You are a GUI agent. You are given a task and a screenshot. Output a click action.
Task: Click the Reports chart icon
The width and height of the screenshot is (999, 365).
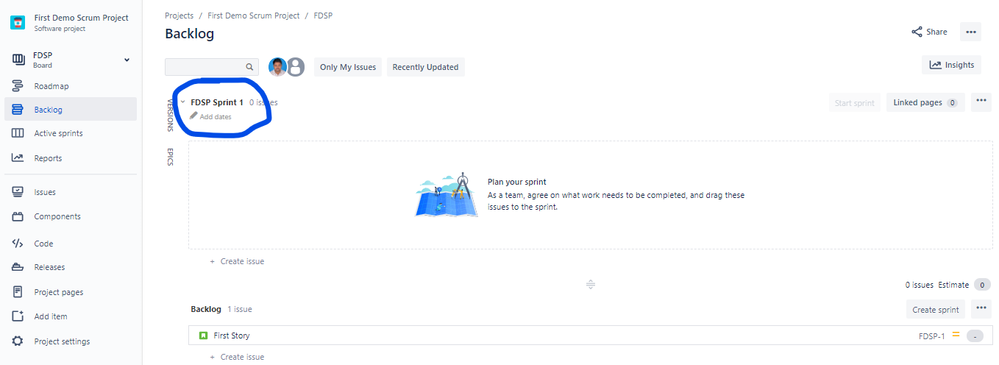pos(17,158)
